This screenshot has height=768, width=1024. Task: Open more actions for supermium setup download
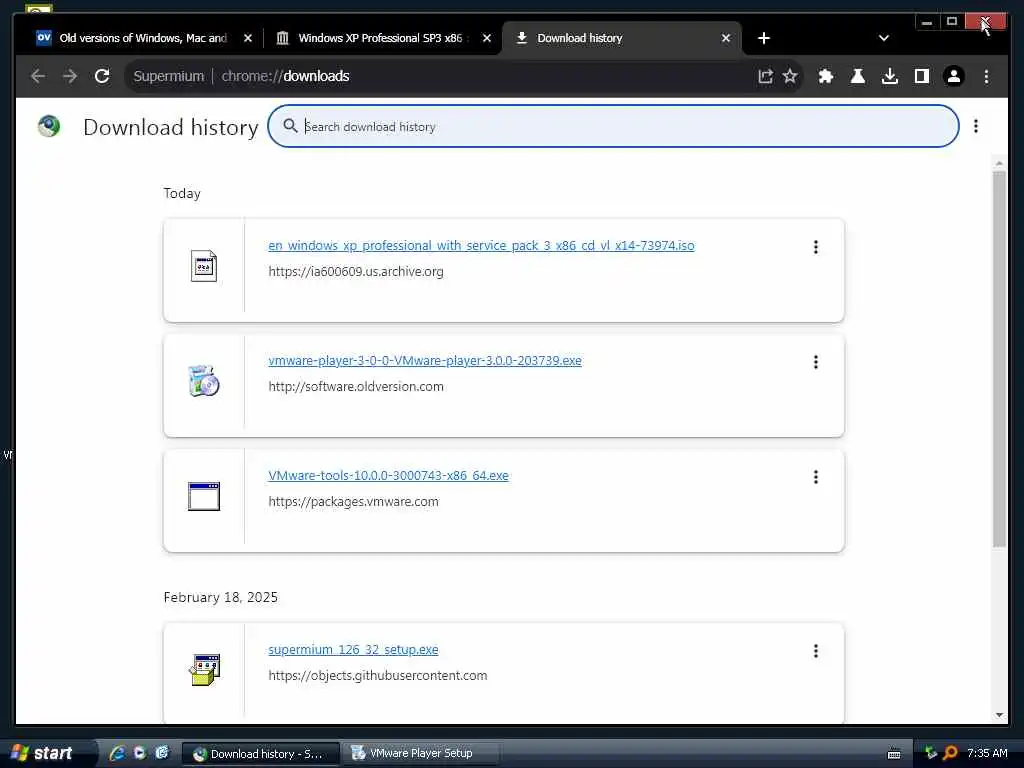tap(816, 650)
